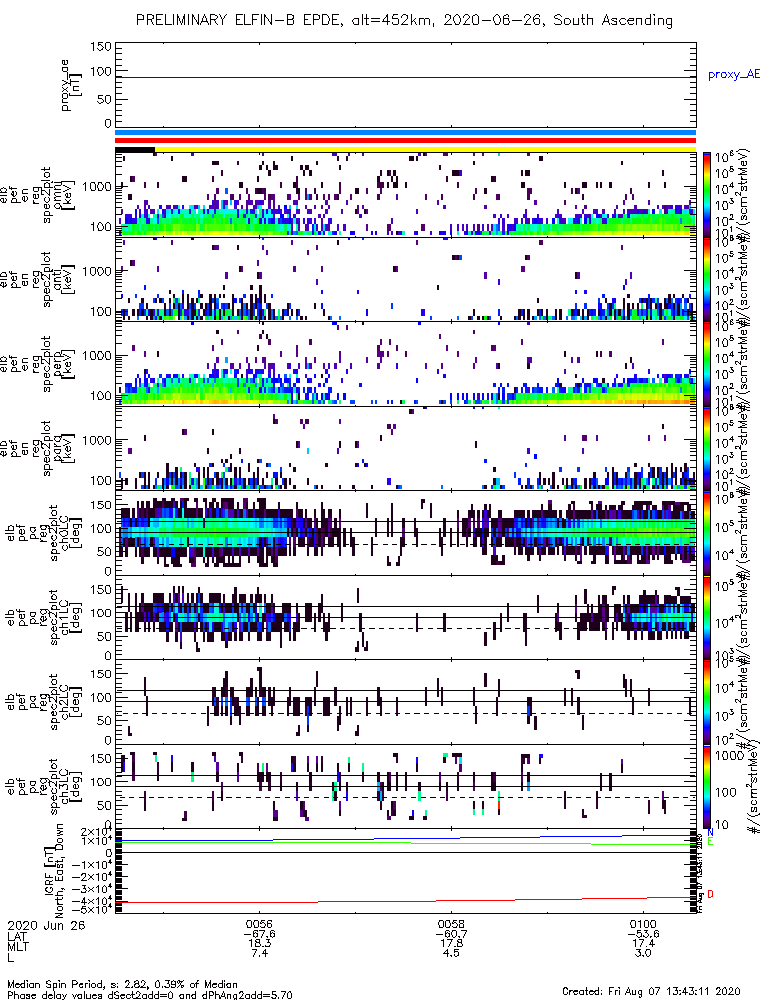This screenshot has width=775, height=1000.
Task: Click the LAT value '-67.6'
Action: click(x=259, y=934)
